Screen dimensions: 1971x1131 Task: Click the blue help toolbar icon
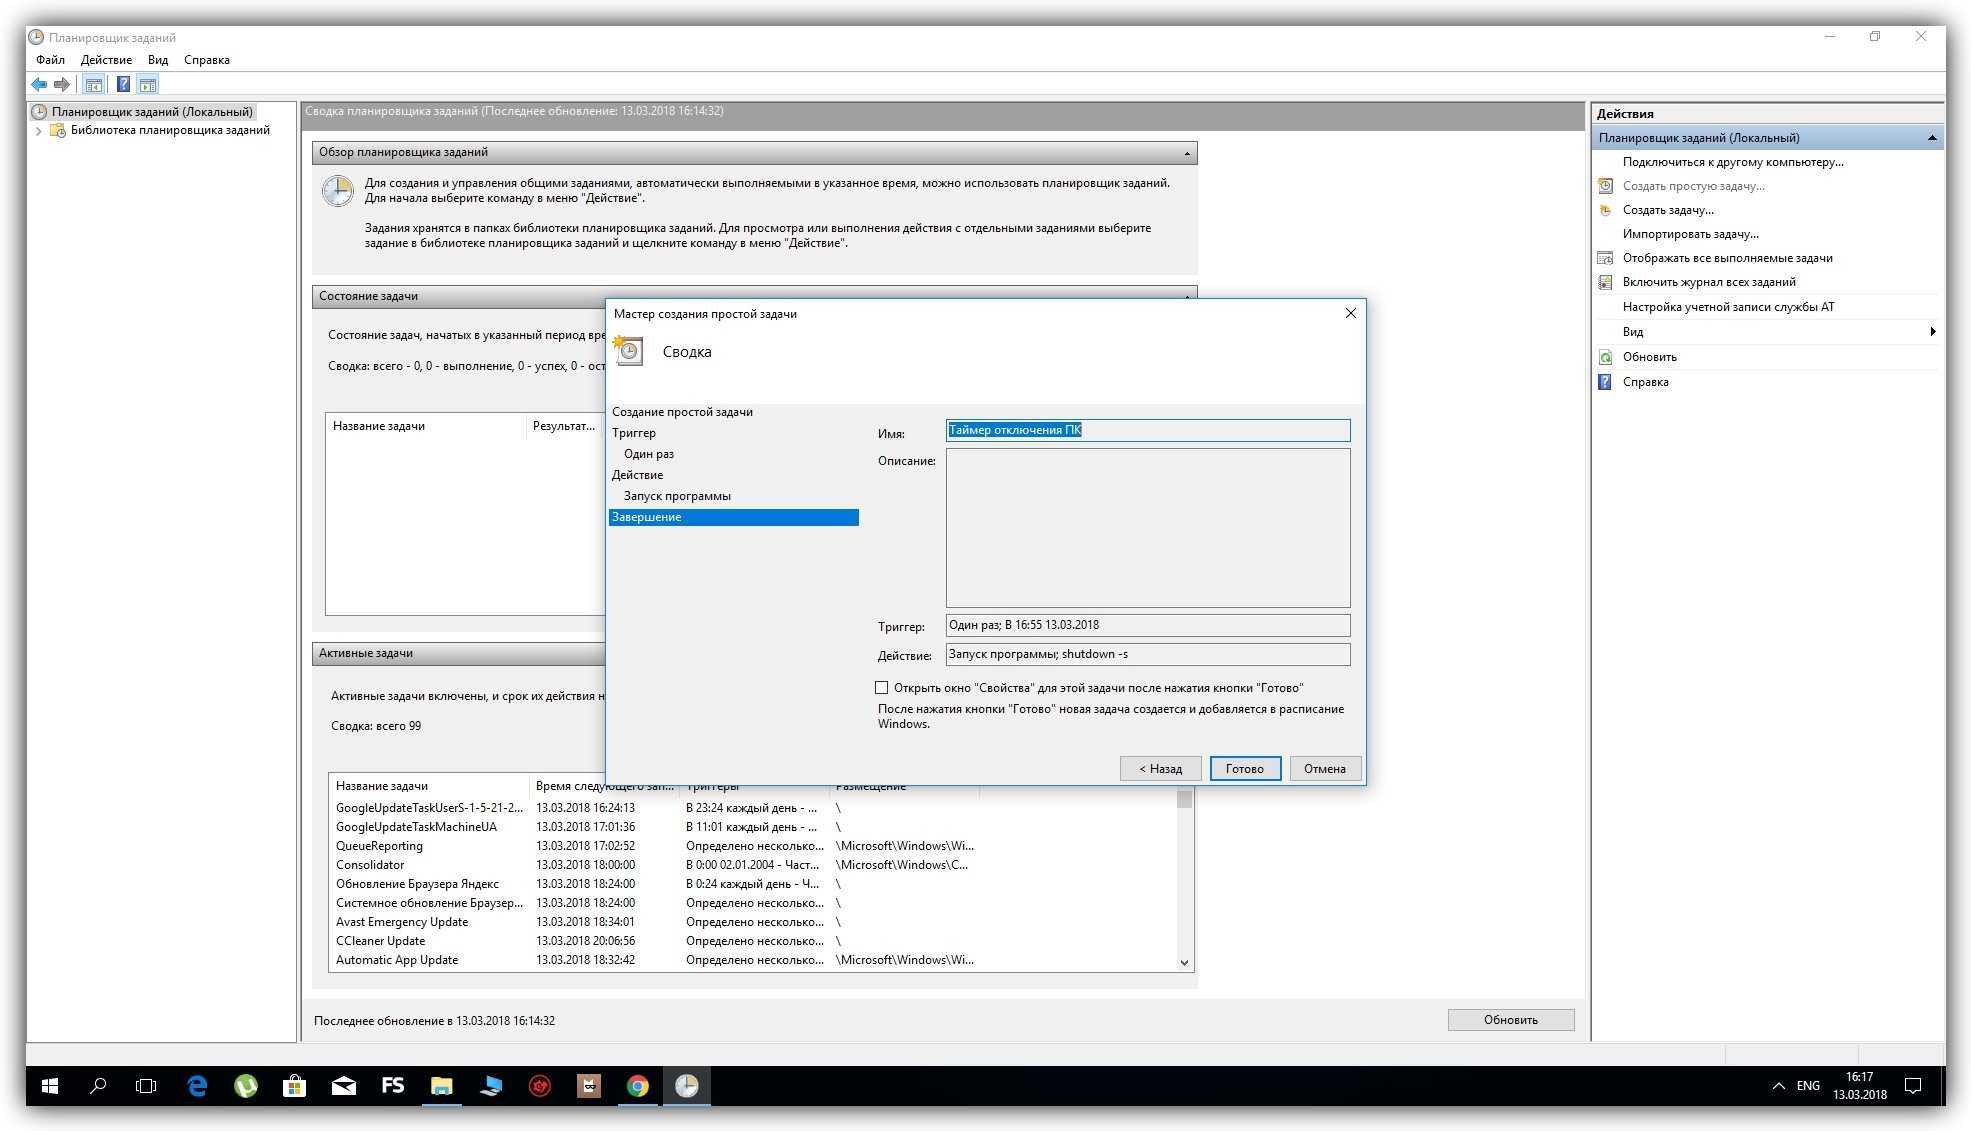pos(123,85)
